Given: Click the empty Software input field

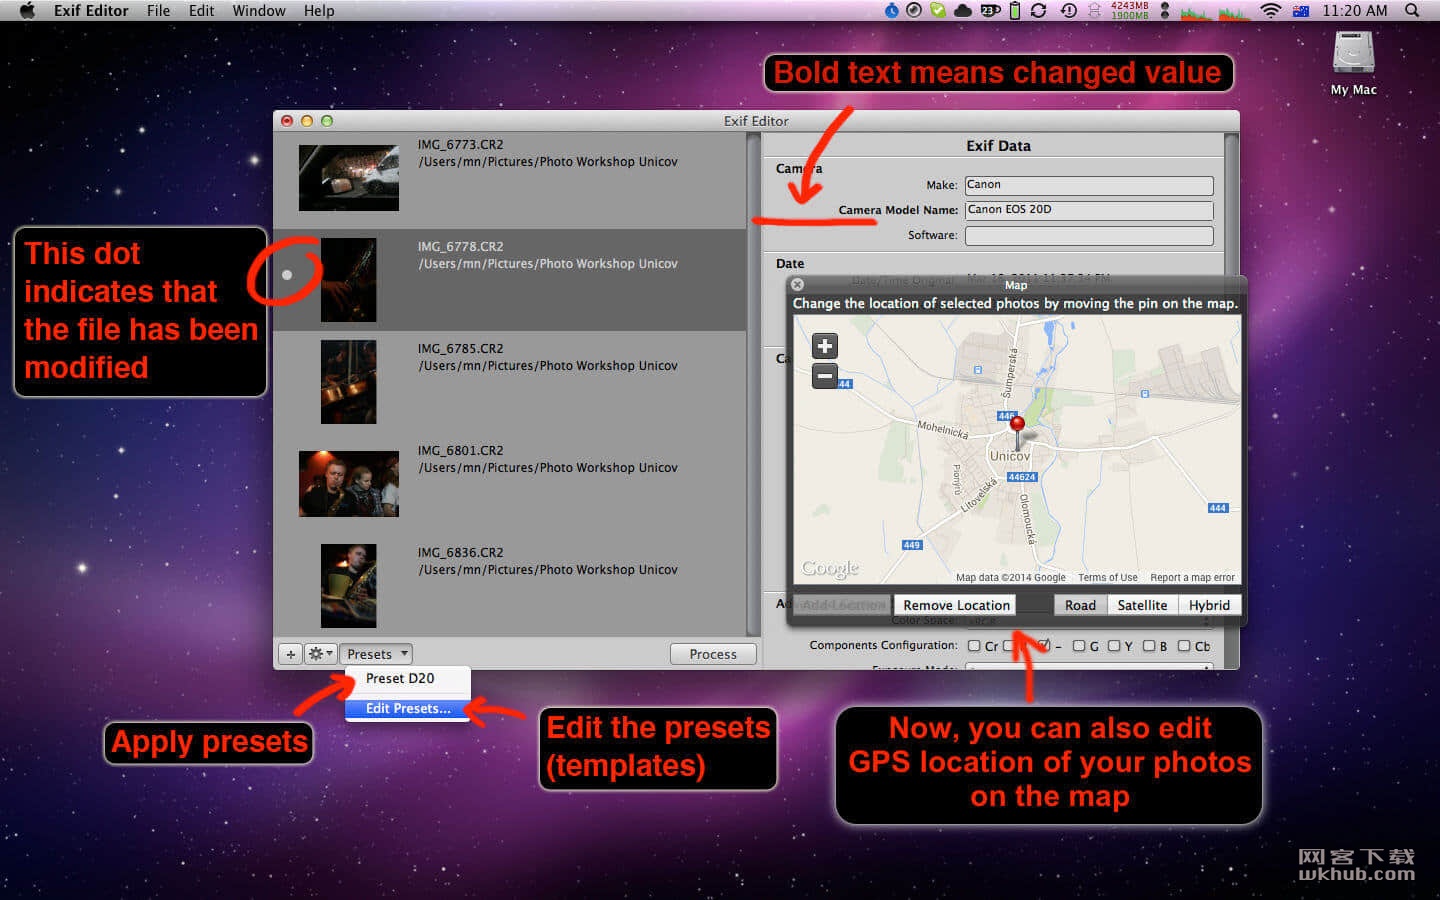Looking at the screenshot, I should click(1089, 236).
